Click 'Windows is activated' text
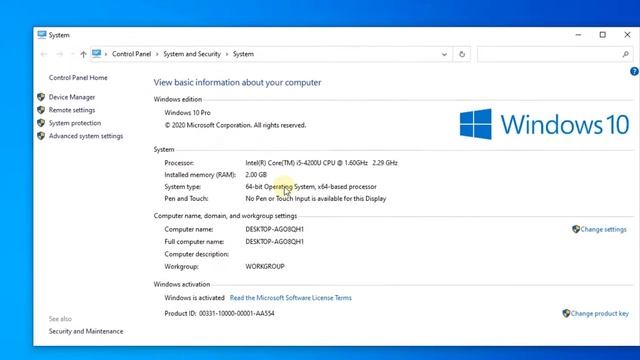This screenshot has height=360, width=640. (194, 298)
